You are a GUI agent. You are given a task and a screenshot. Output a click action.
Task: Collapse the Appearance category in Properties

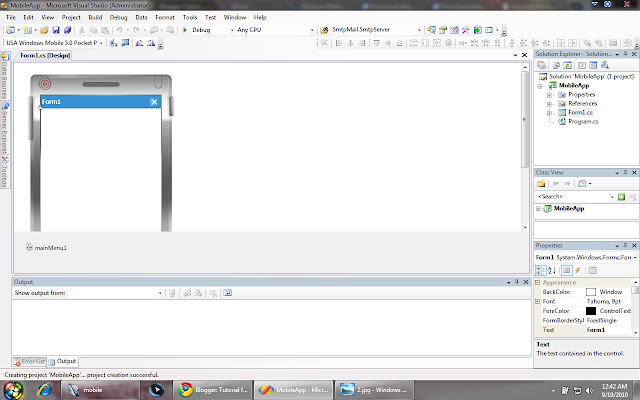[538, 282]
